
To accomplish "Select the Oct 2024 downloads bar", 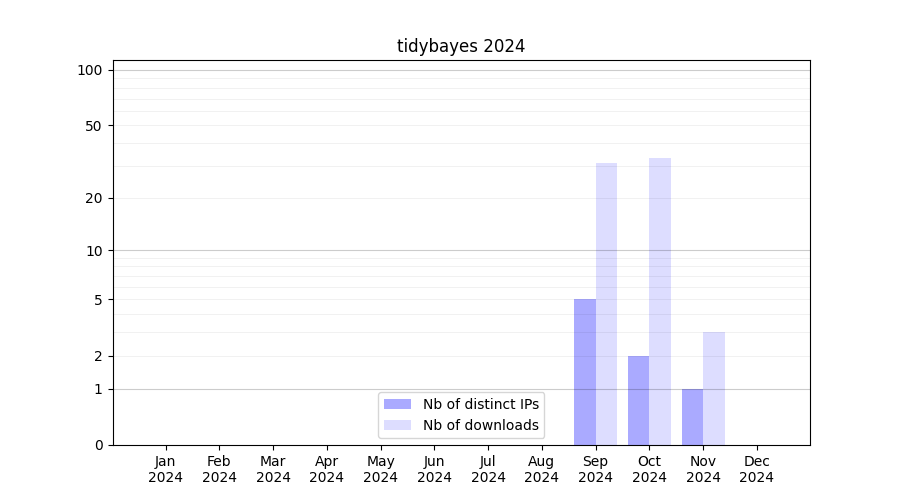I will coord(660,301).
